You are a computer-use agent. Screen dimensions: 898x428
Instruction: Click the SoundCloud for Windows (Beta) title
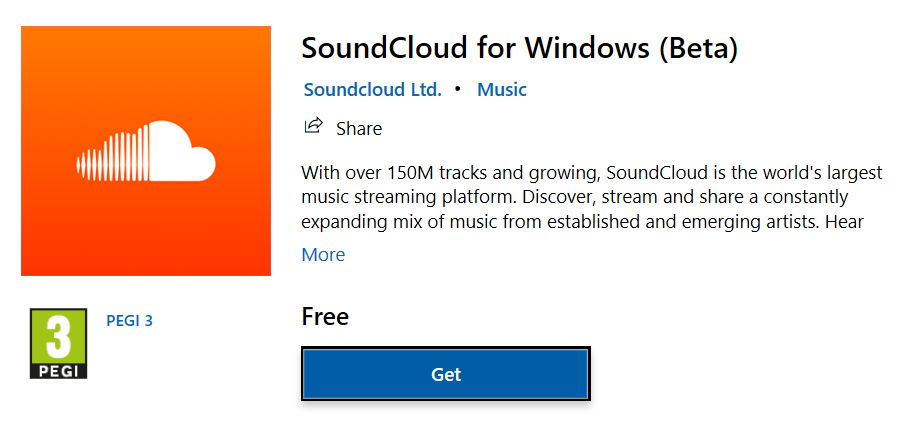[519, 47]
